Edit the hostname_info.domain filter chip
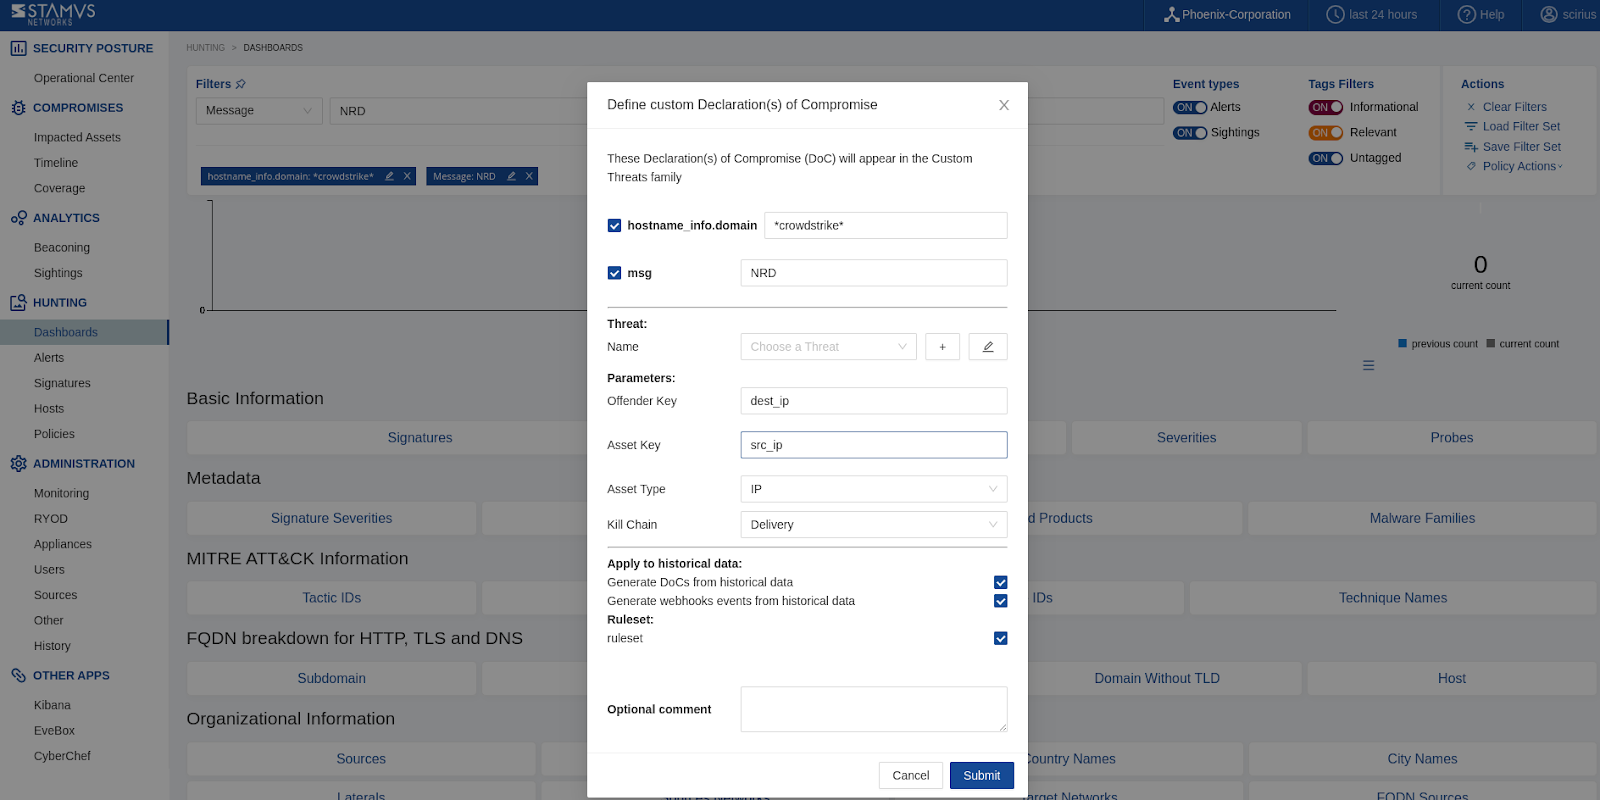This screenshot has height=800, width=1600. pos(390,176)
